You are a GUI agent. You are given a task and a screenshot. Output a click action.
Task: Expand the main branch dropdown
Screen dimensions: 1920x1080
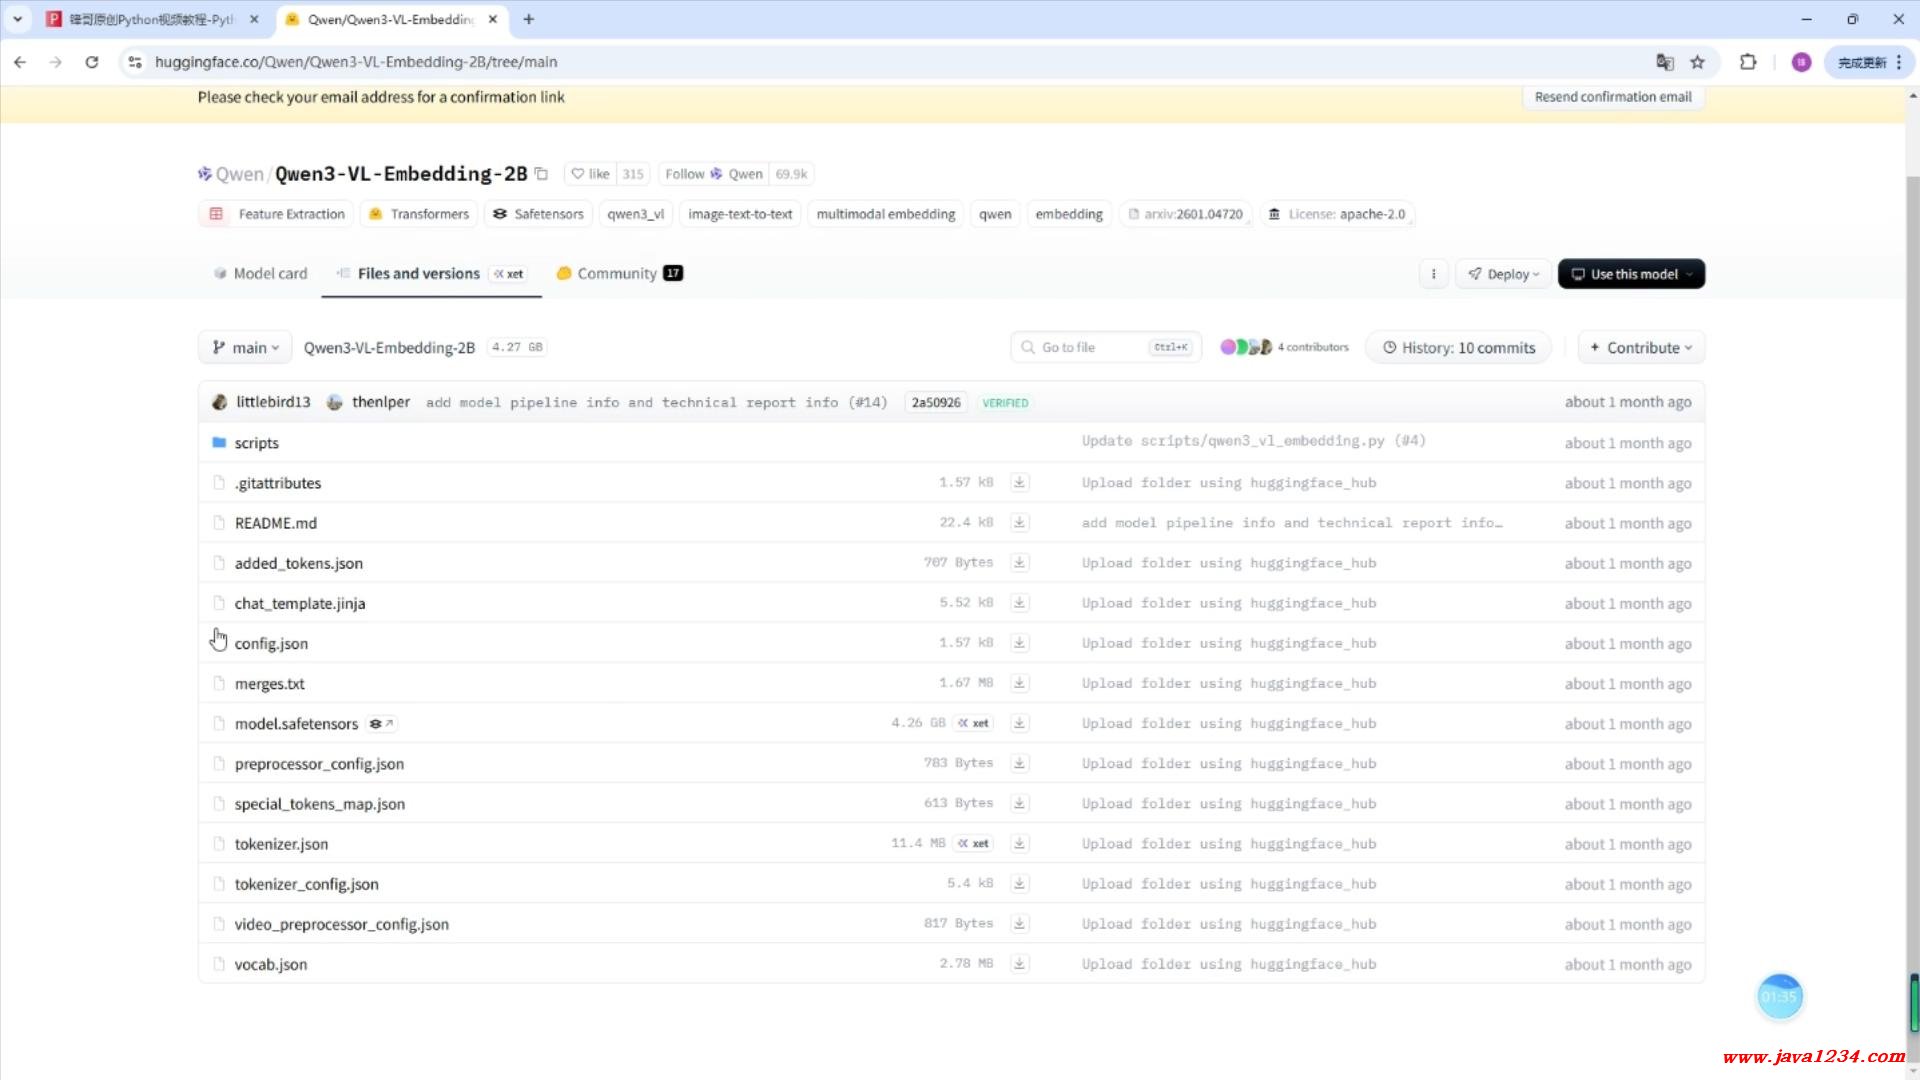(245, 348)
